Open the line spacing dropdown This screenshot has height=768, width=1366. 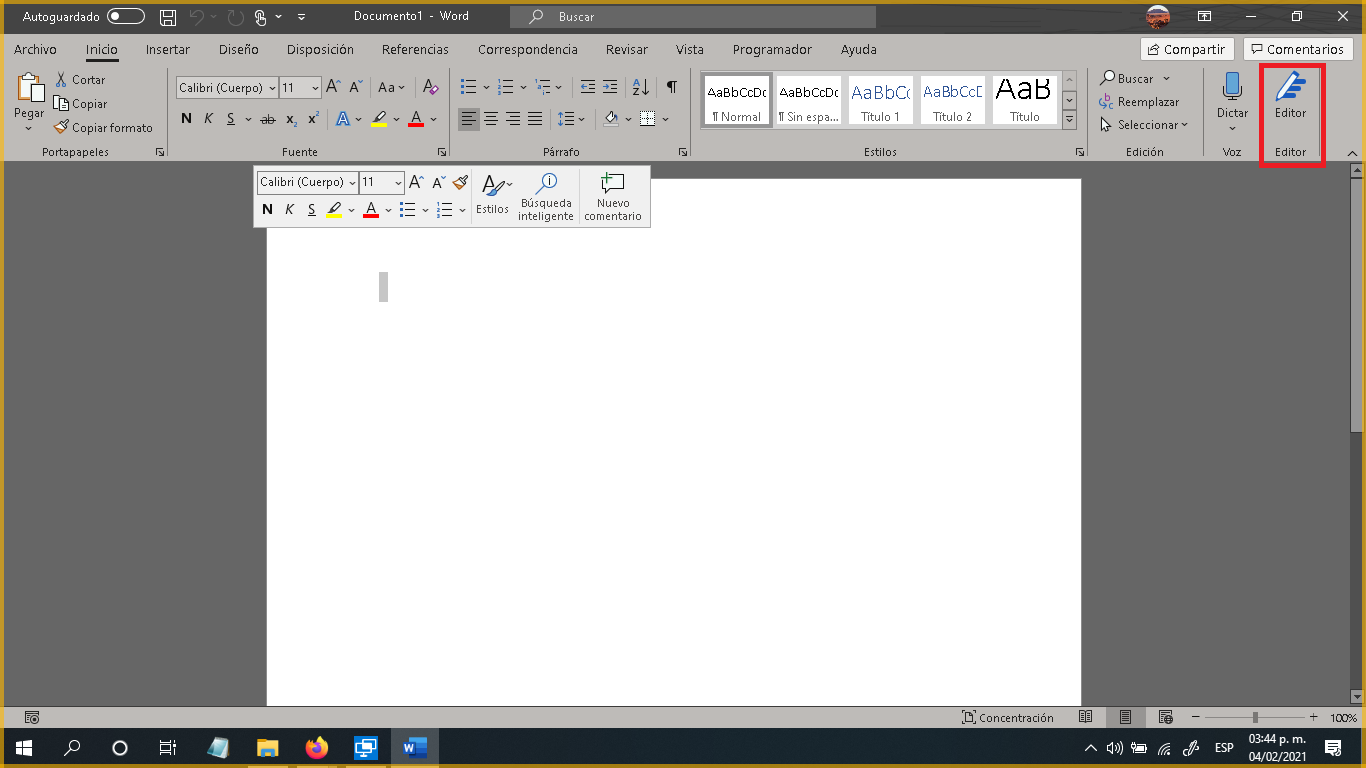[x=571, y=119]
